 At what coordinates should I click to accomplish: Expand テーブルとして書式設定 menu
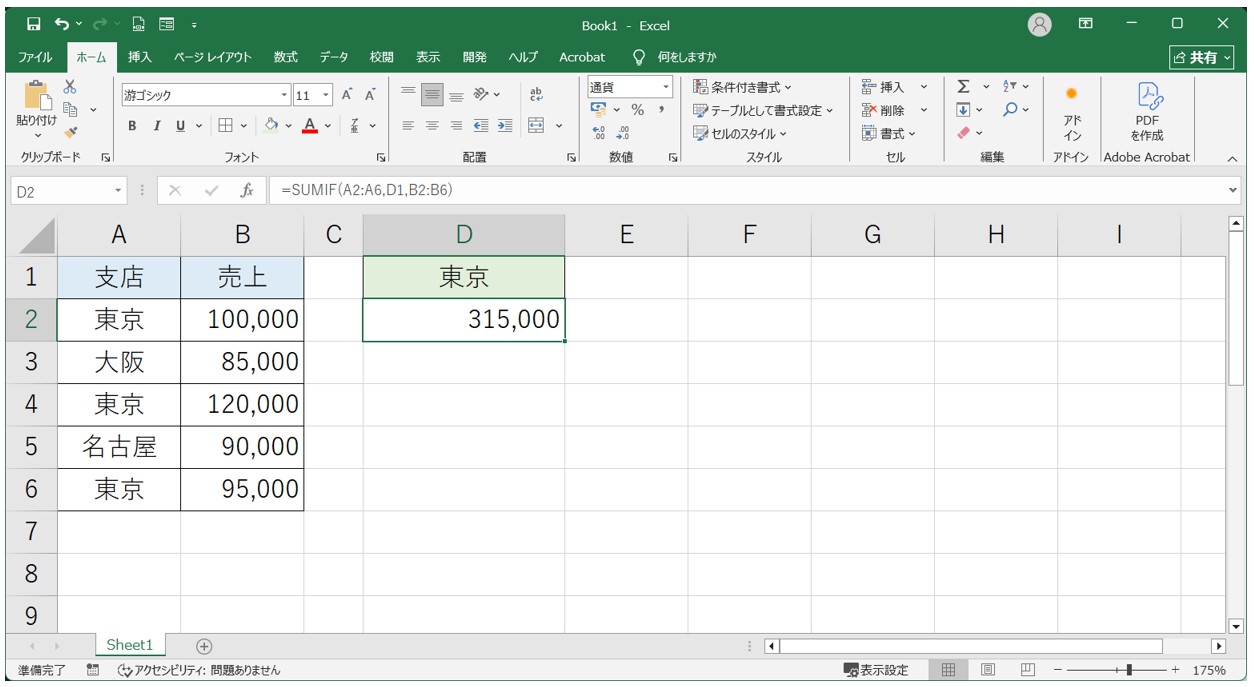click(764, 110)
